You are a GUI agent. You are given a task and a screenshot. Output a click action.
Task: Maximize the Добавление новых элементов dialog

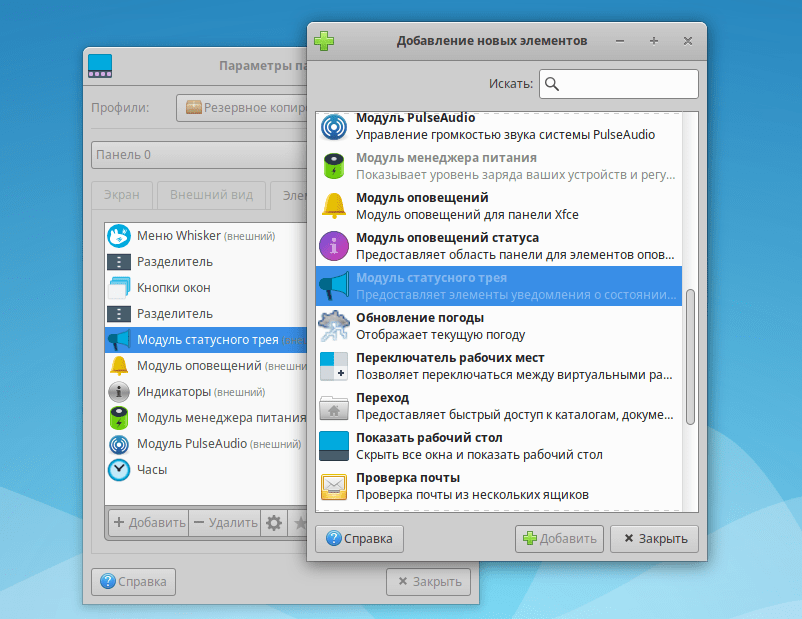(654, 41)
